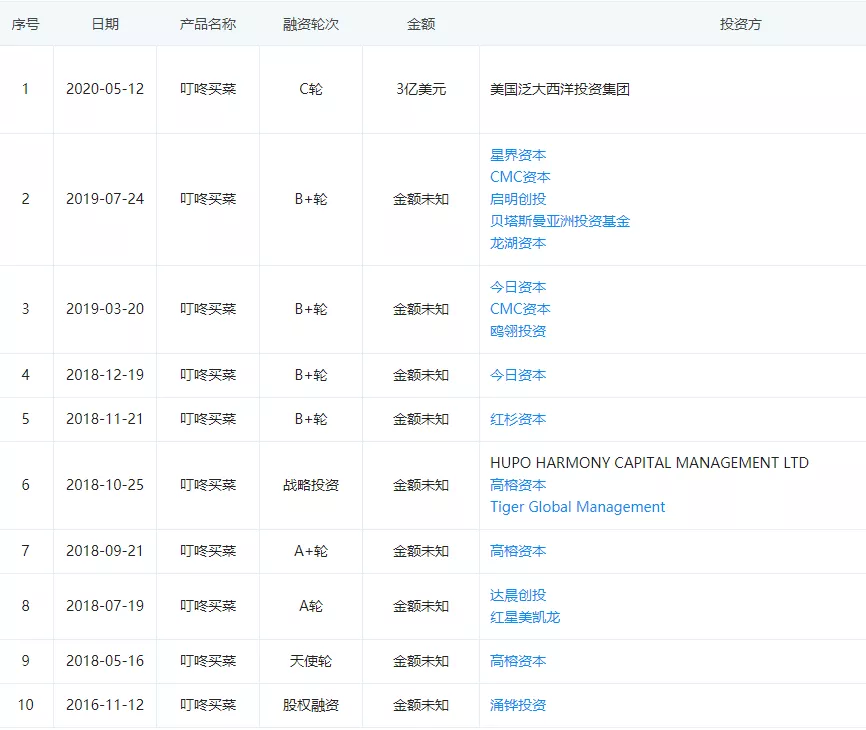
Task: Click the 产品名称 column header
Action: point(208,24)
